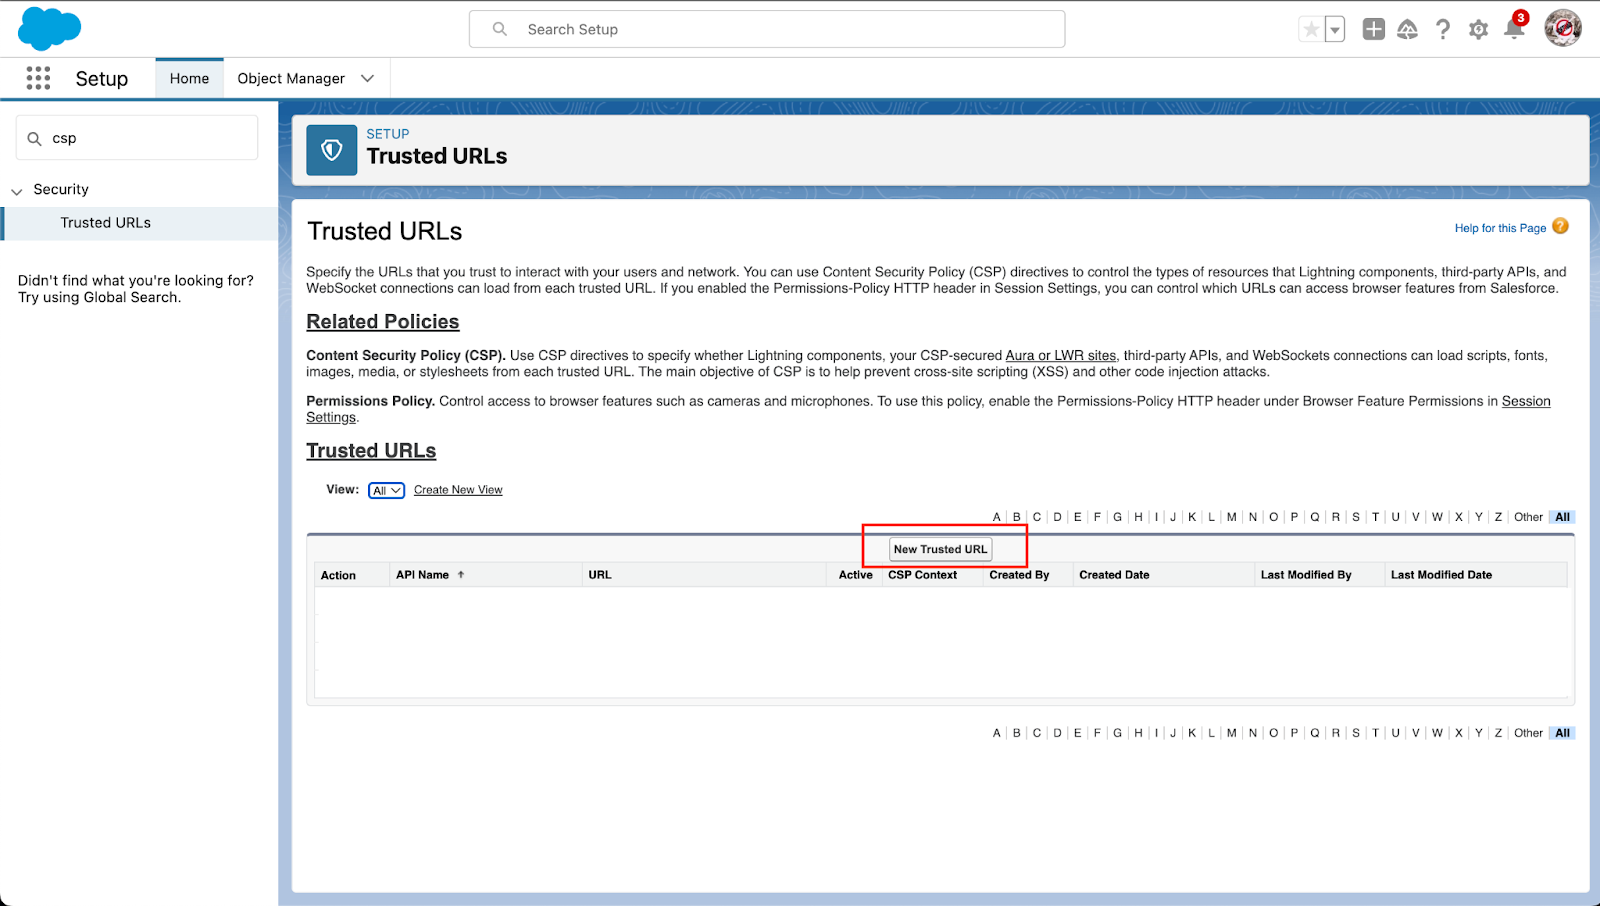Switch to the Object Manager tab
The height and width of the screenshot is (906, 1600).
pyautogui.click(x=290, y=77)
